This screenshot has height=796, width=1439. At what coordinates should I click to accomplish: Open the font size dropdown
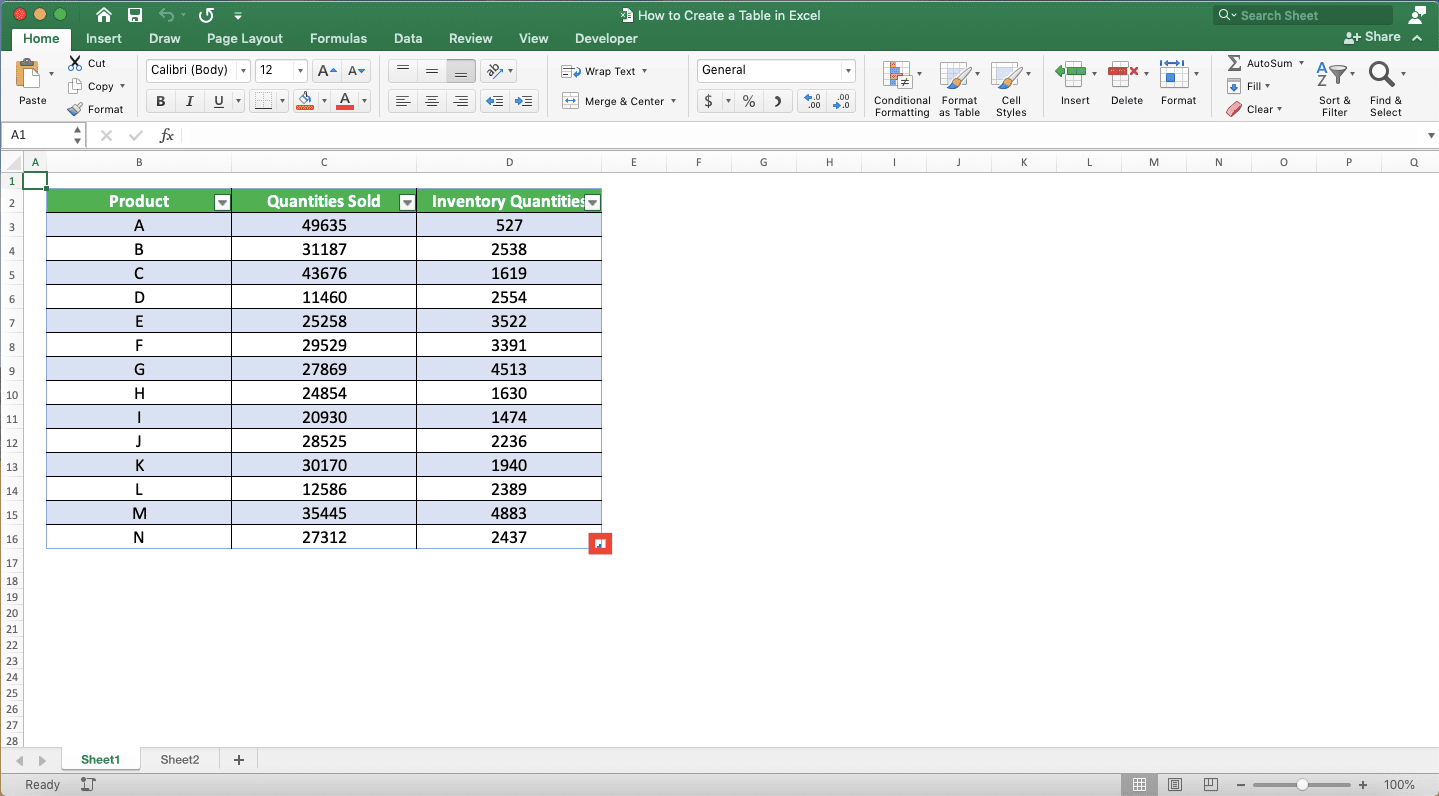click(x=300, y=70)
